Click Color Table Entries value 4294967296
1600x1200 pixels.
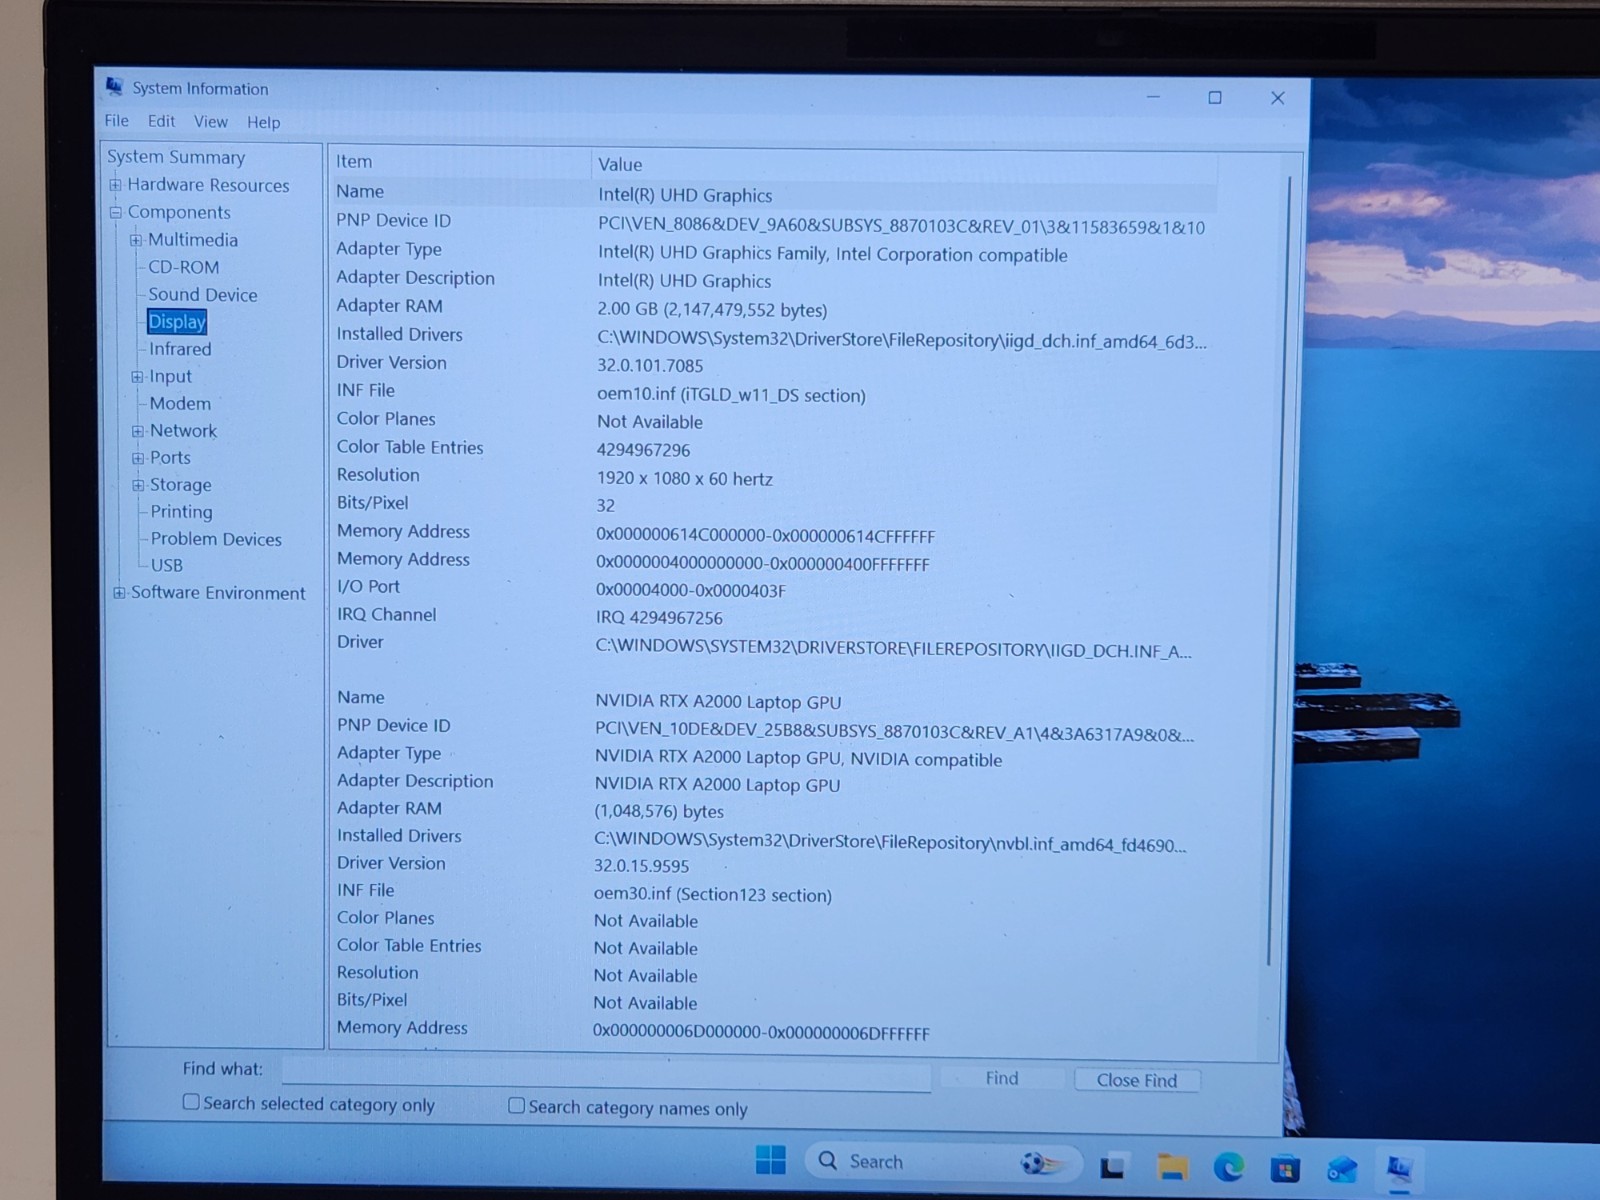point(643,450)
